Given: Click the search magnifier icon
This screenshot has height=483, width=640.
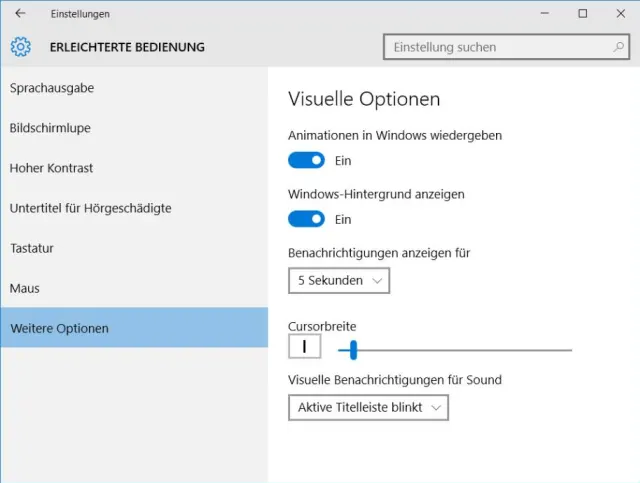Looking at the screenshot, I should pyautogui.click(x=619, y=47).
